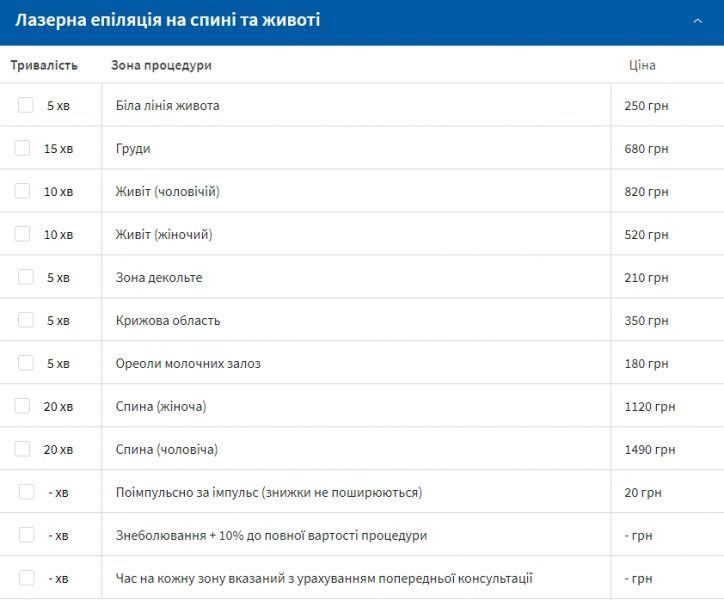Screen dimensions: 724x600
Task: Select the Спина (жіноча) checkbox
Action: (x=23, y=406)
